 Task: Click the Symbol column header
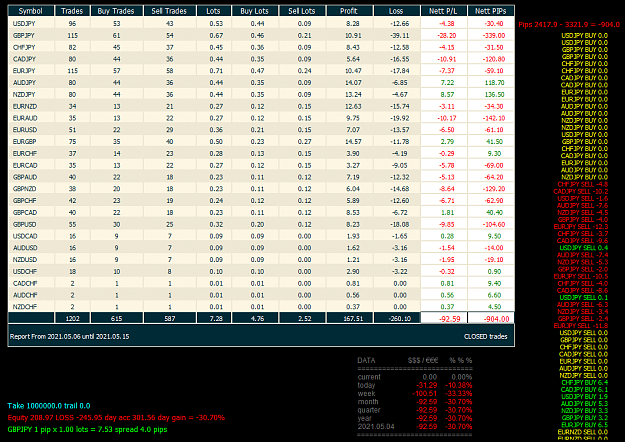[31, 11]
